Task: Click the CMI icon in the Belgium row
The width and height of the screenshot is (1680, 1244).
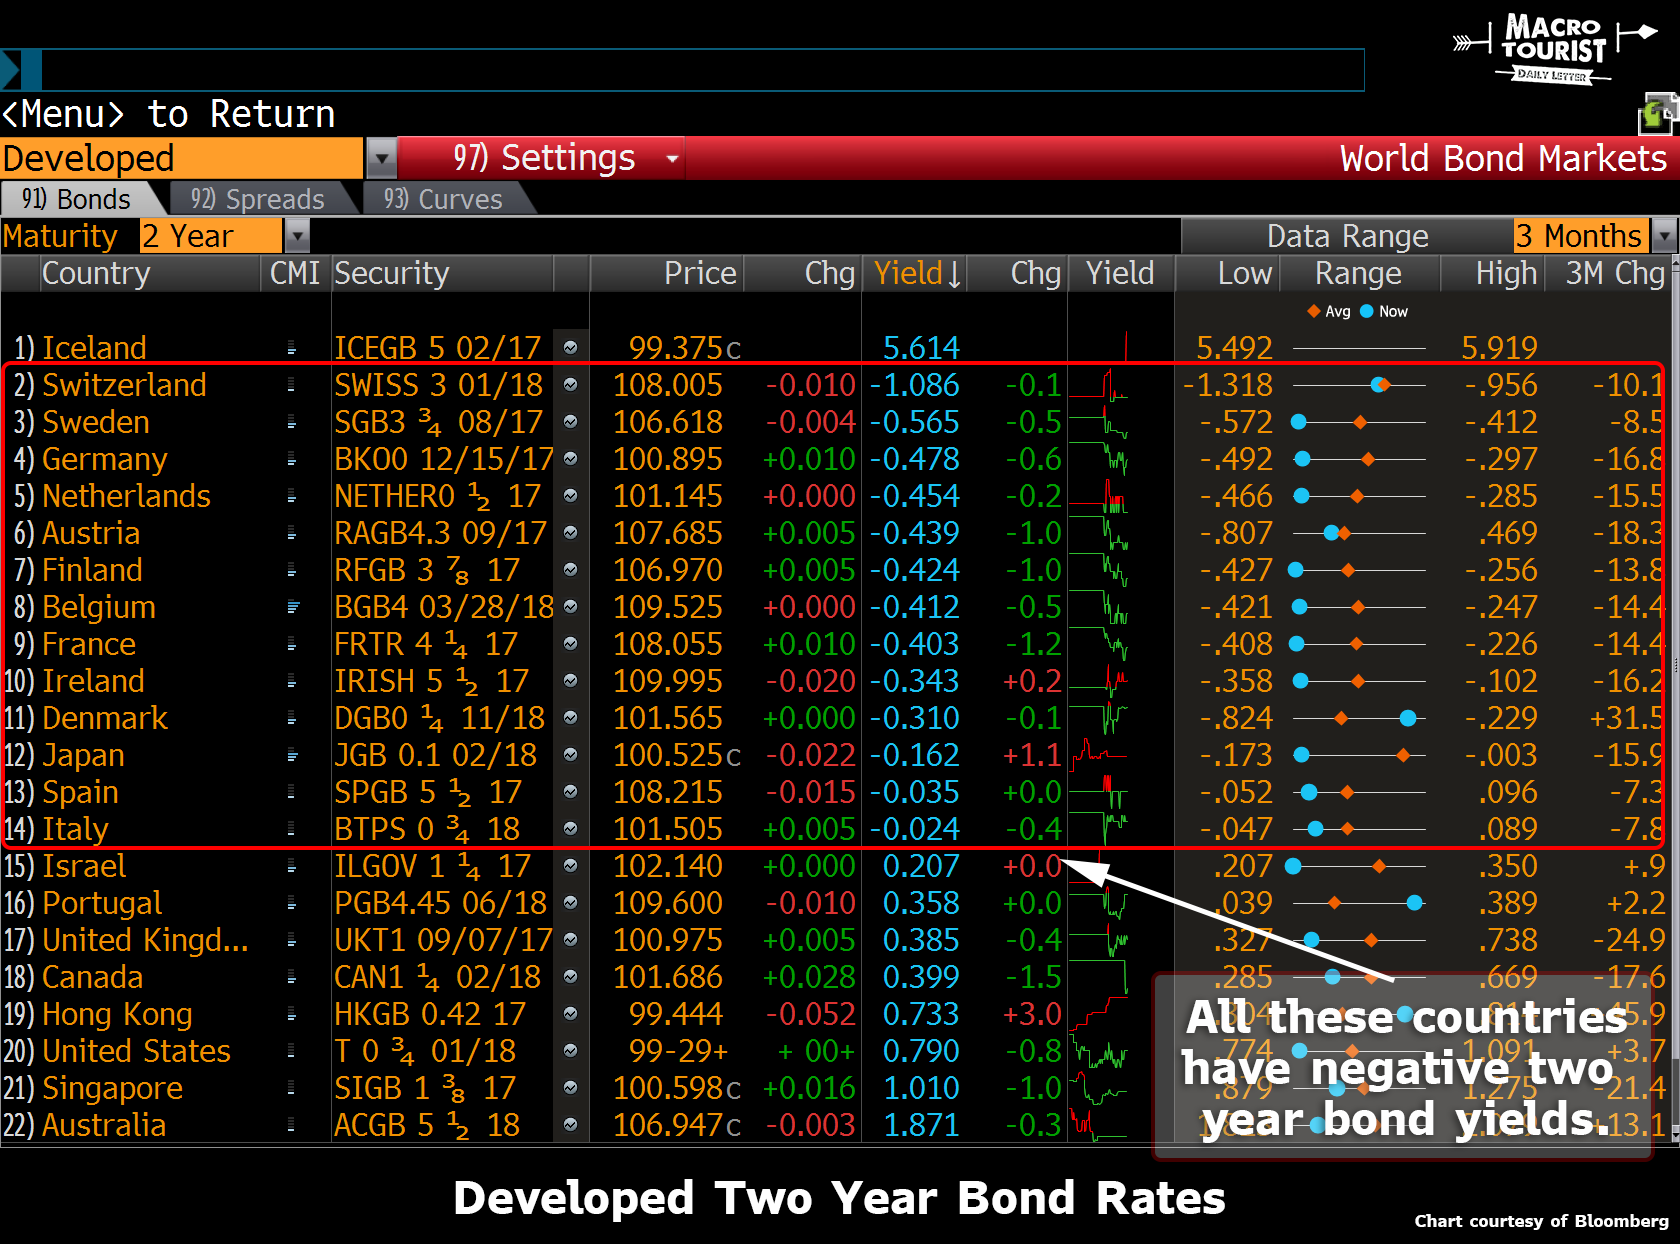Action: coord(293,607)
